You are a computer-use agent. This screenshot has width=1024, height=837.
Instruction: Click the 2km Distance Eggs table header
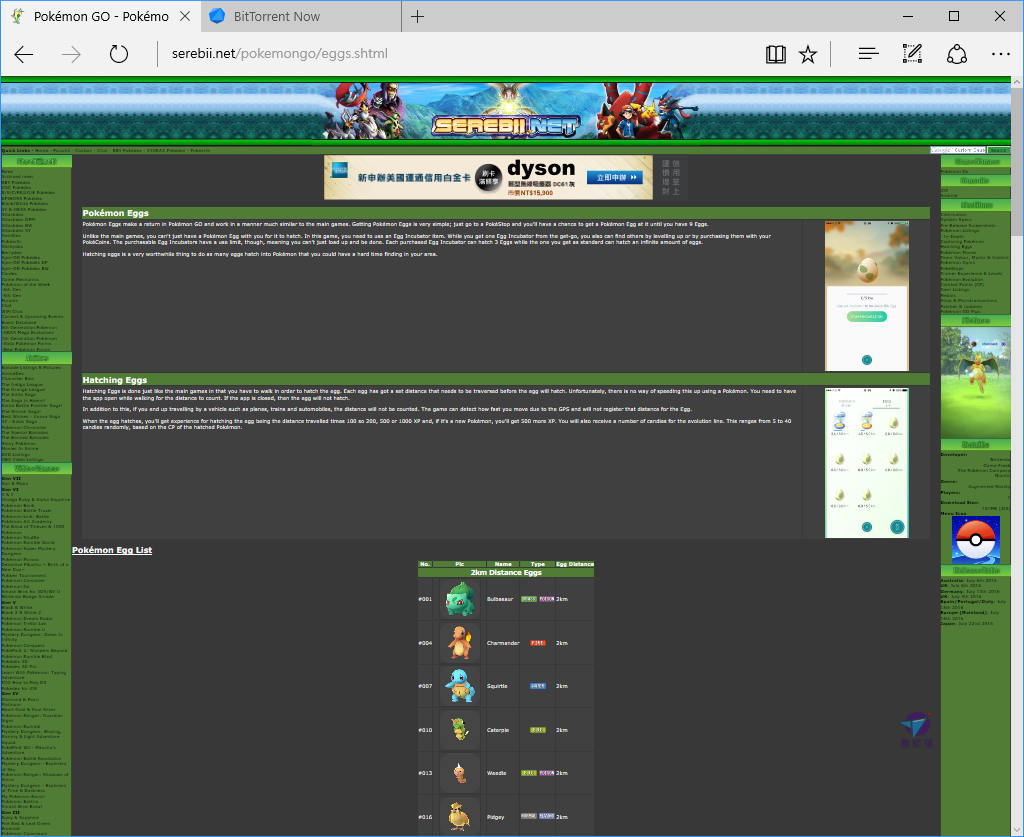click(506, 573)
